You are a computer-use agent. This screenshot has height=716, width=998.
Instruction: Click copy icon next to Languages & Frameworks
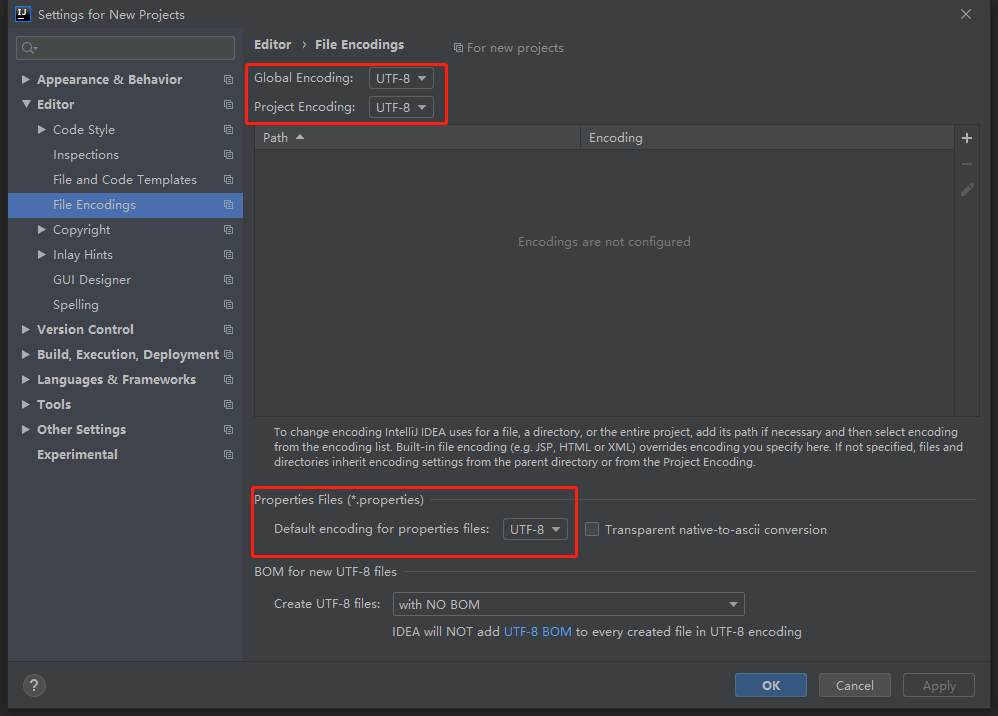point(228,380)
